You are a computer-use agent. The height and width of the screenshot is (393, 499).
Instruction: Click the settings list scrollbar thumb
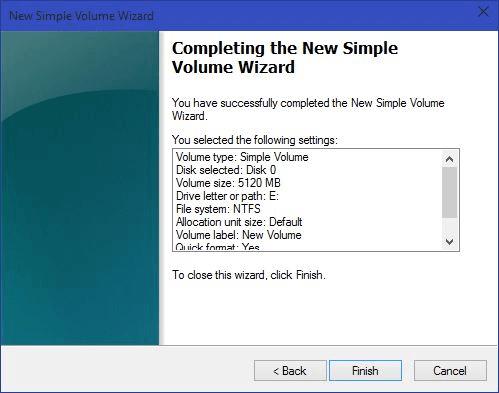(x=449, y=192)
